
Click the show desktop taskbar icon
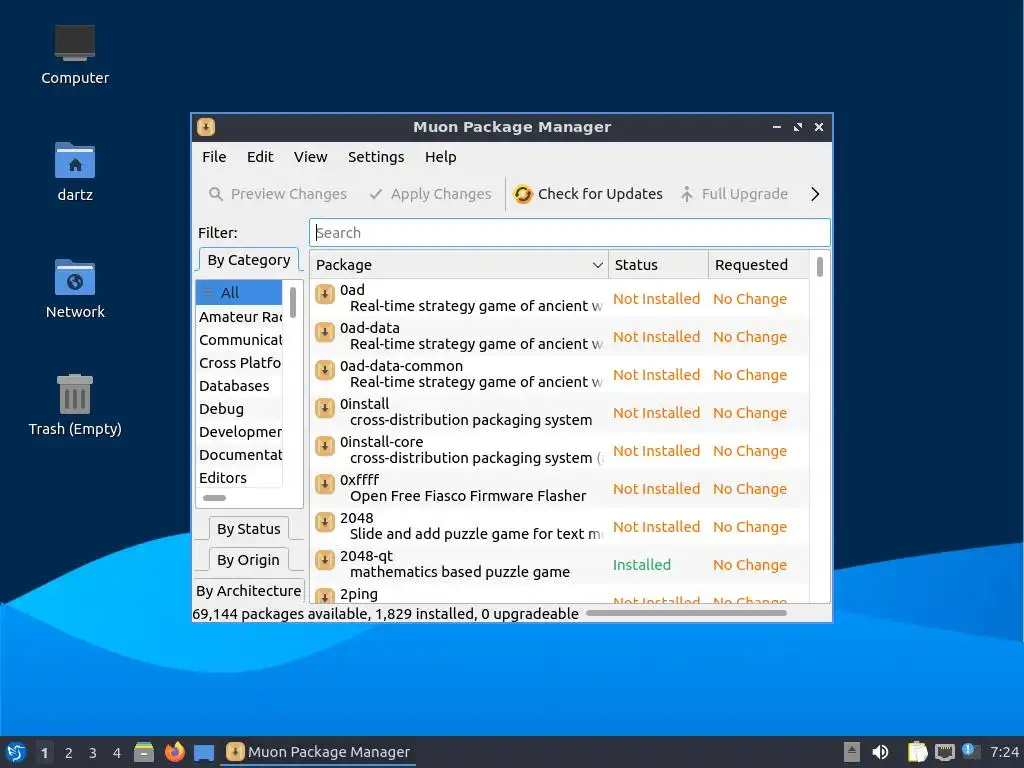(x=204, y=753)
